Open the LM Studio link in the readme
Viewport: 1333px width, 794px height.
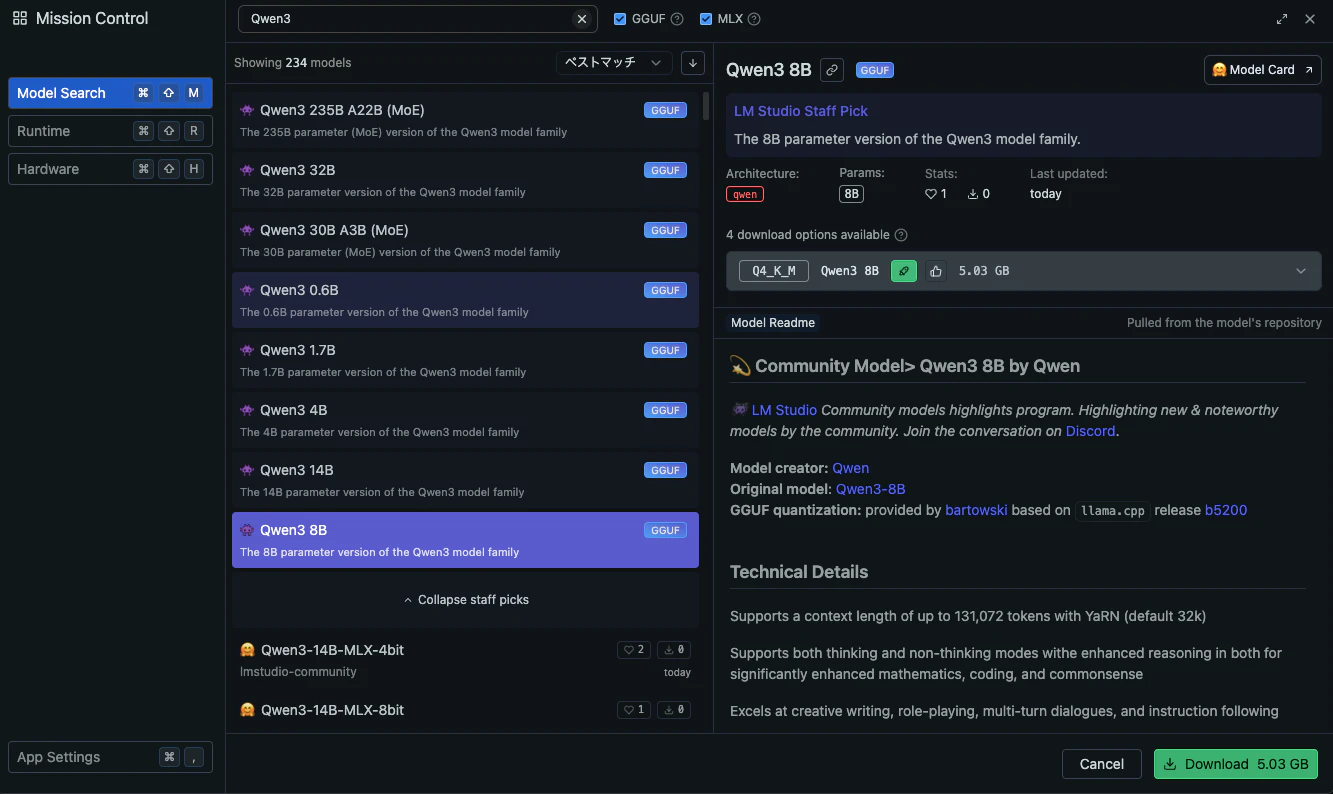point(784,410)
